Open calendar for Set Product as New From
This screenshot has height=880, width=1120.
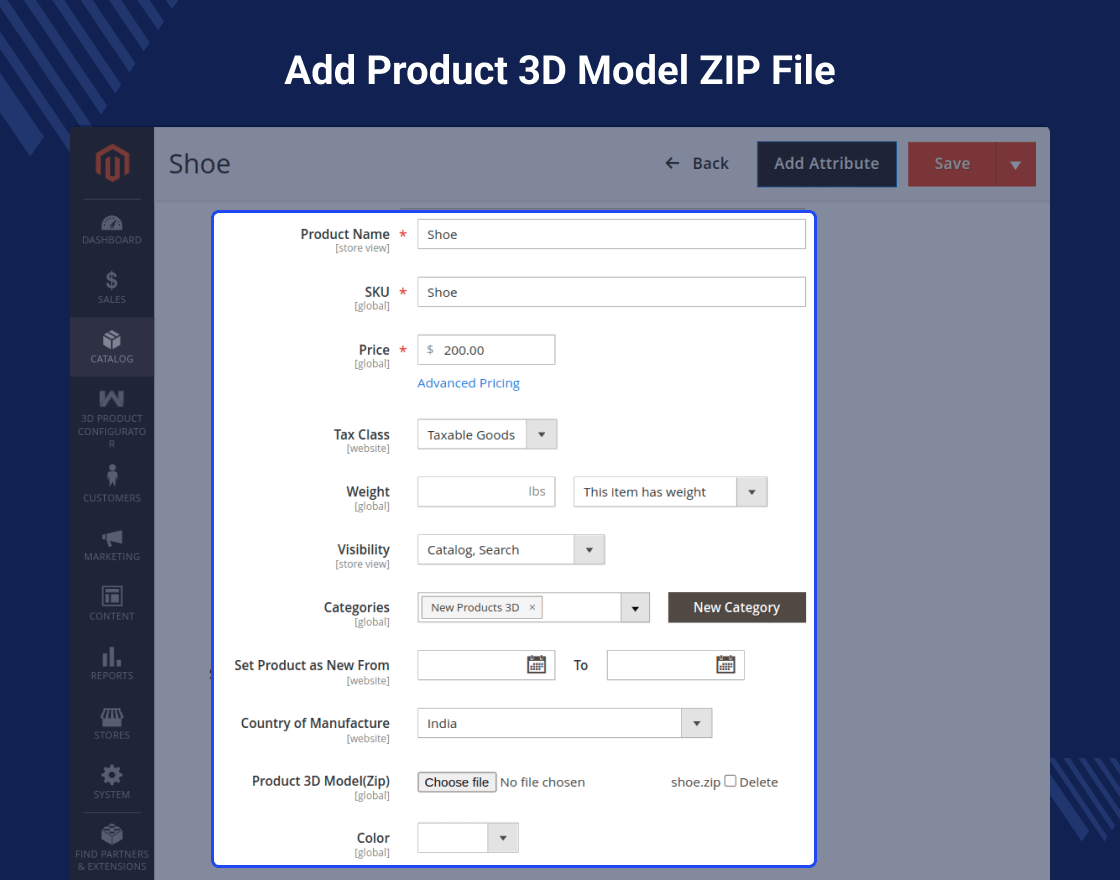pos(536,665)
